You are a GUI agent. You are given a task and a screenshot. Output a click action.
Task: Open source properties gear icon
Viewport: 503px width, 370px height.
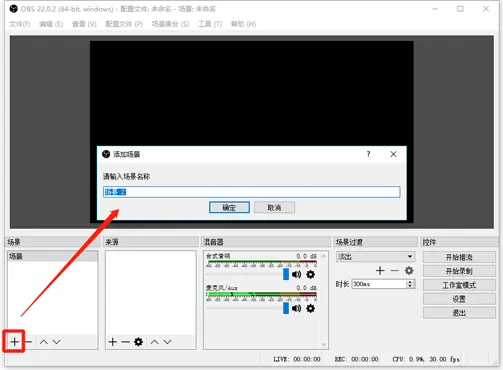click(x=138, y=342)
